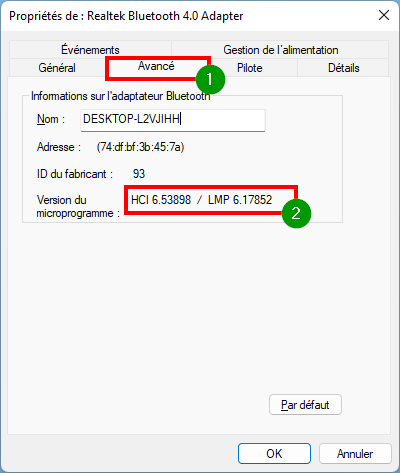400x473 pixels.
Task: Open the Pilote tab
Action: point(250,68)
